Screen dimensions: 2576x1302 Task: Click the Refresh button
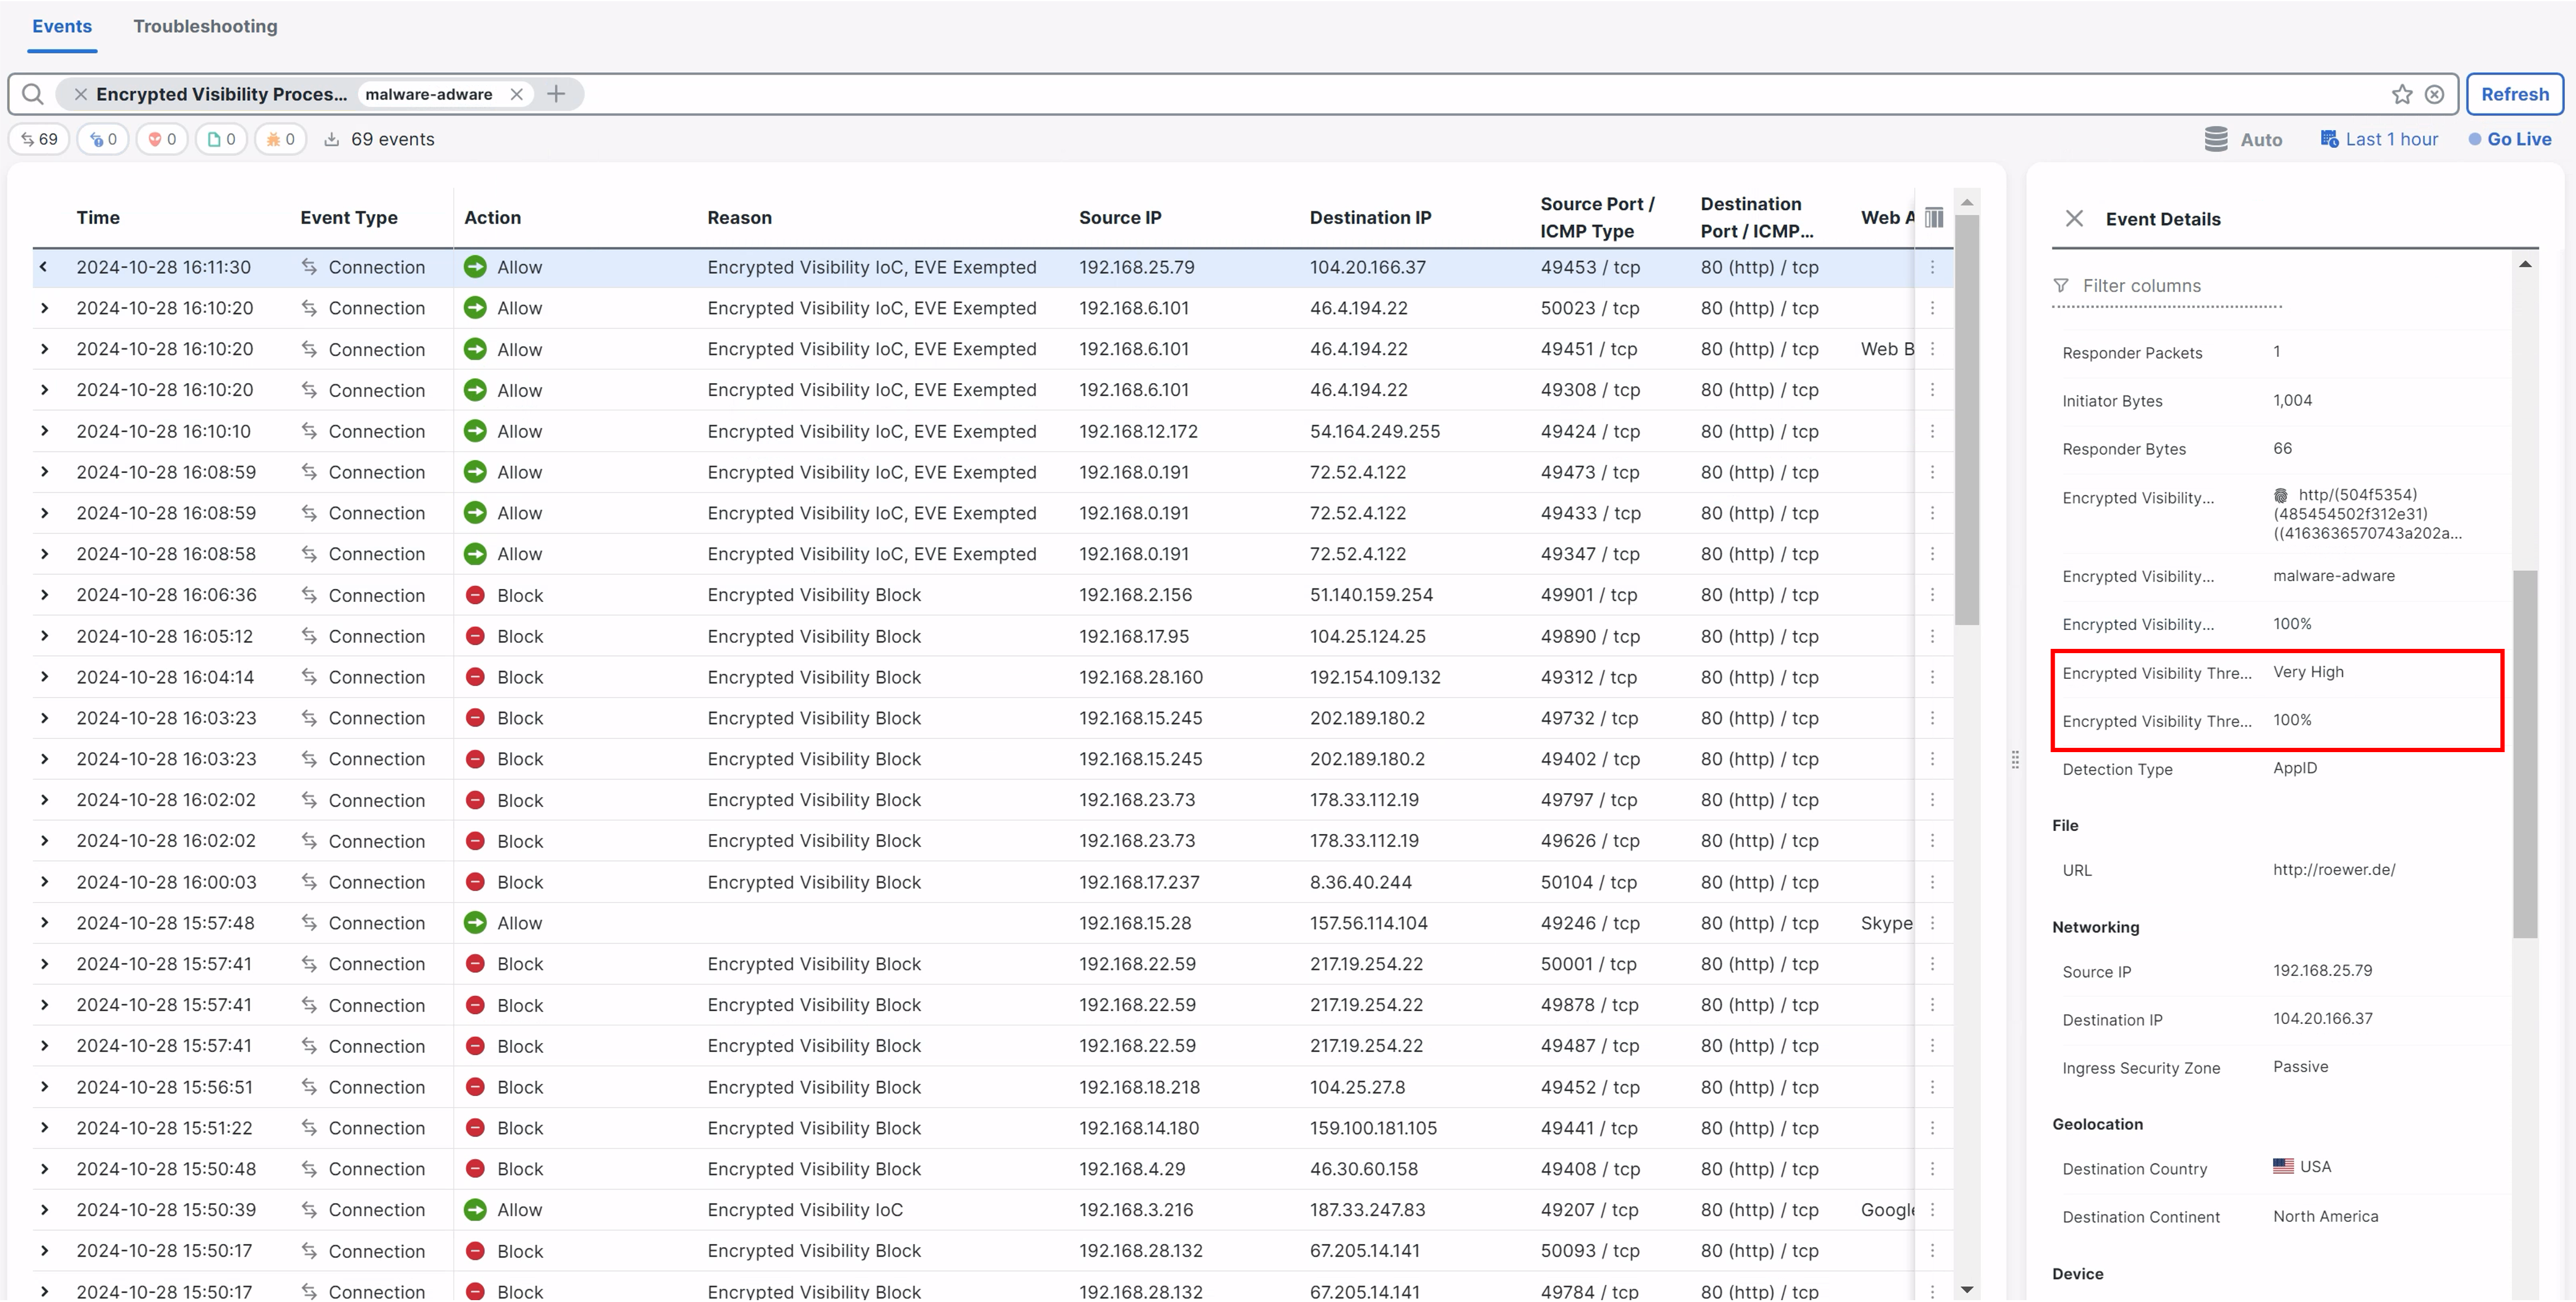[2514, 94]
